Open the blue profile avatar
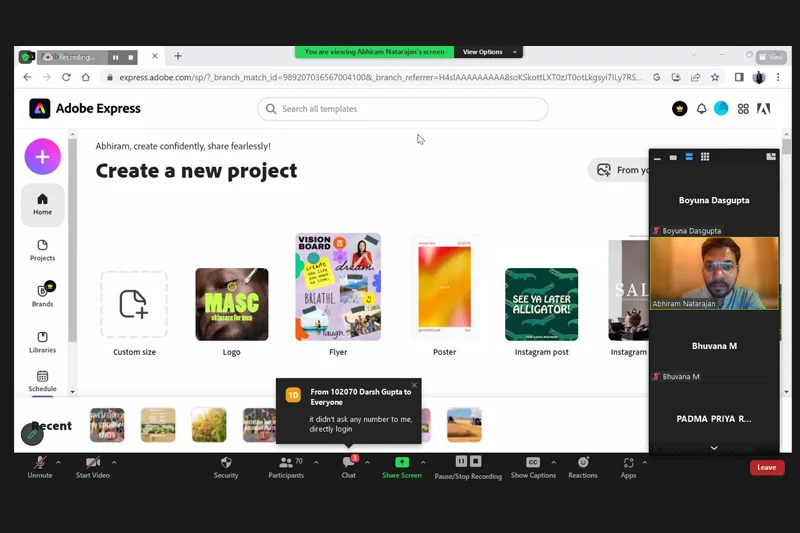The height and width of the screenshot is (533, 800). tap(721, 109)
